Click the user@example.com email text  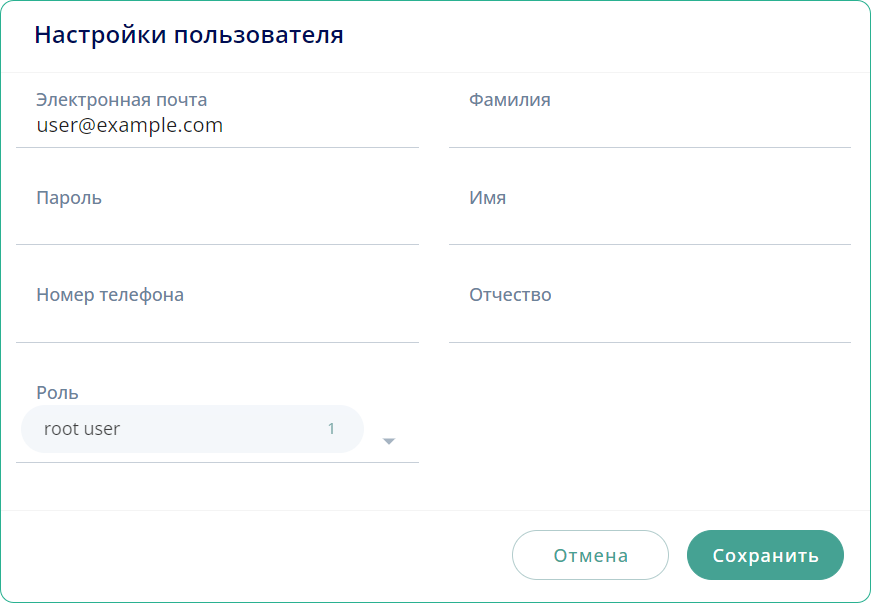(129, 126)
